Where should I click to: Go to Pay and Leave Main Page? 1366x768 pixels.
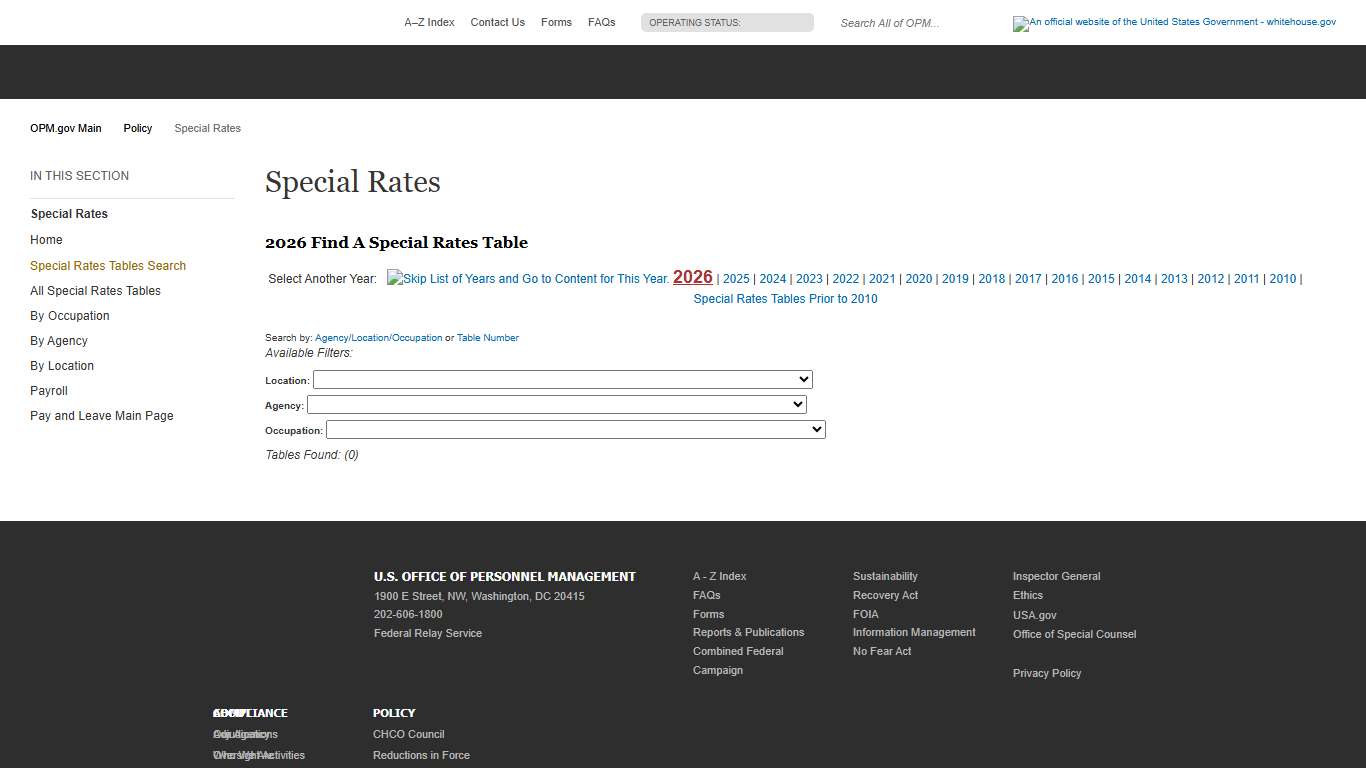click(101, 415)
